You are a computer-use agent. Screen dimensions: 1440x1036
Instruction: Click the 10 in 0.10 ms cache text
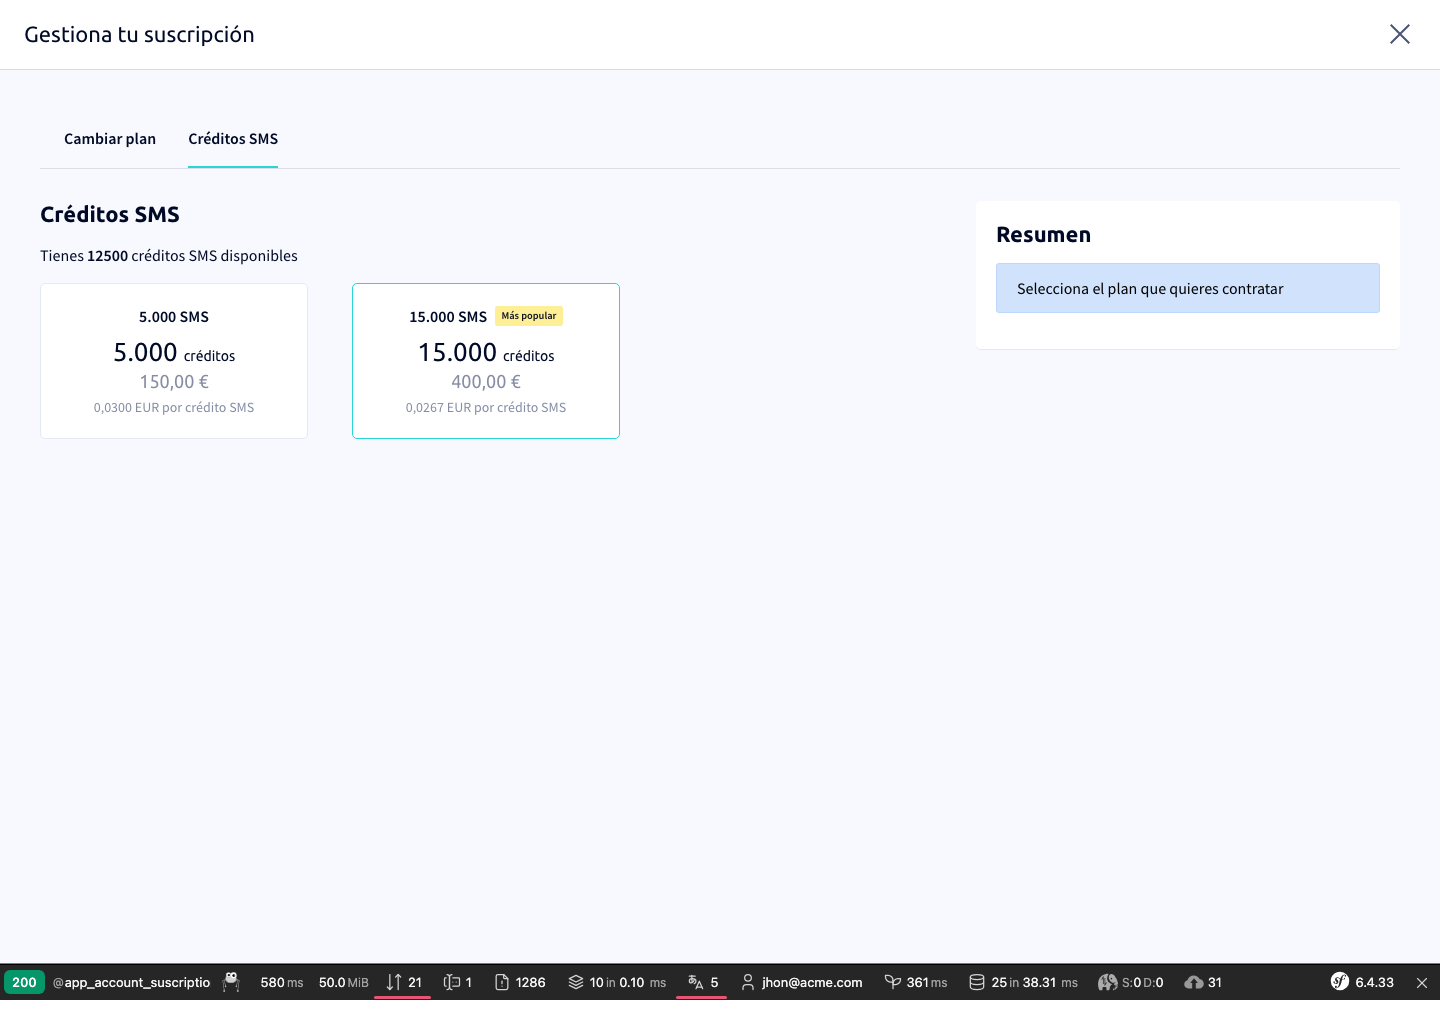628,982
